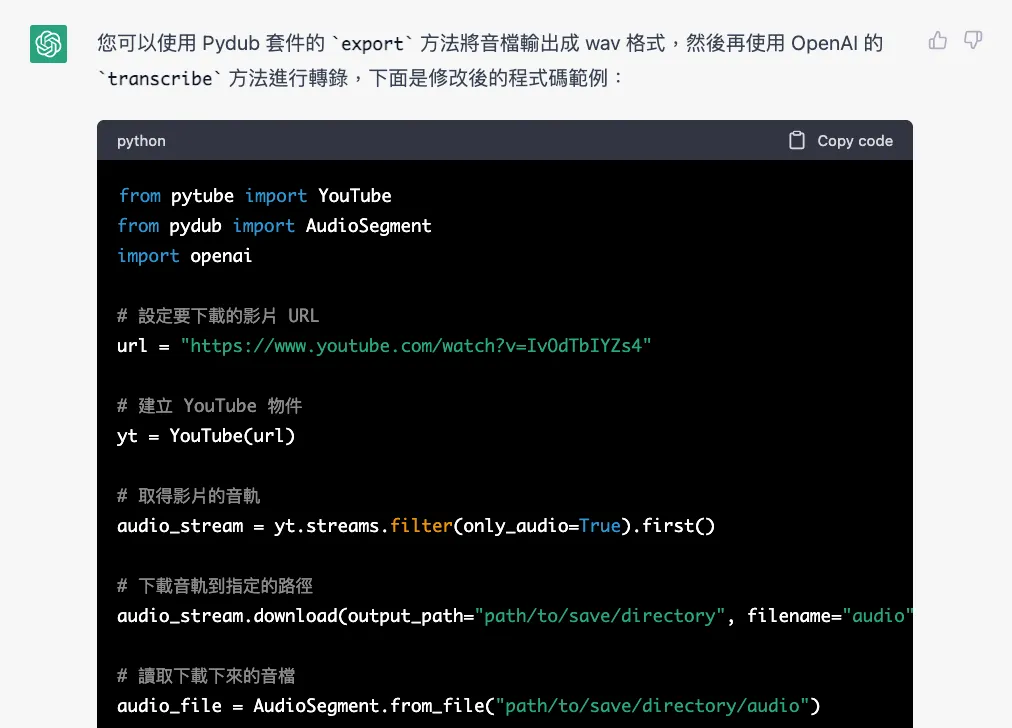Click the line 'yt = YouTube(url)'
Image resolution: width=1012 pixels, height=728 pixels.
pyautogui.click(x=206, y=436)
